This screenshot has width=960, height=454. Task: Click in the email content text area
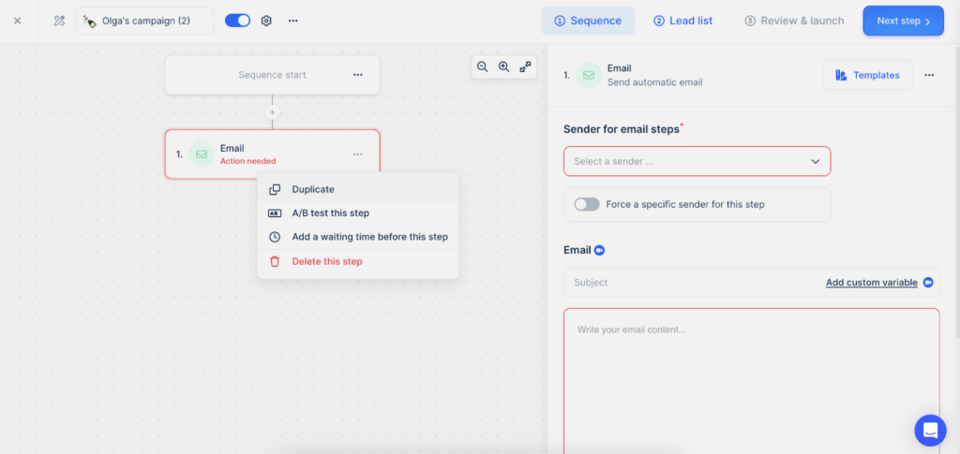click(x=751, y=381)
